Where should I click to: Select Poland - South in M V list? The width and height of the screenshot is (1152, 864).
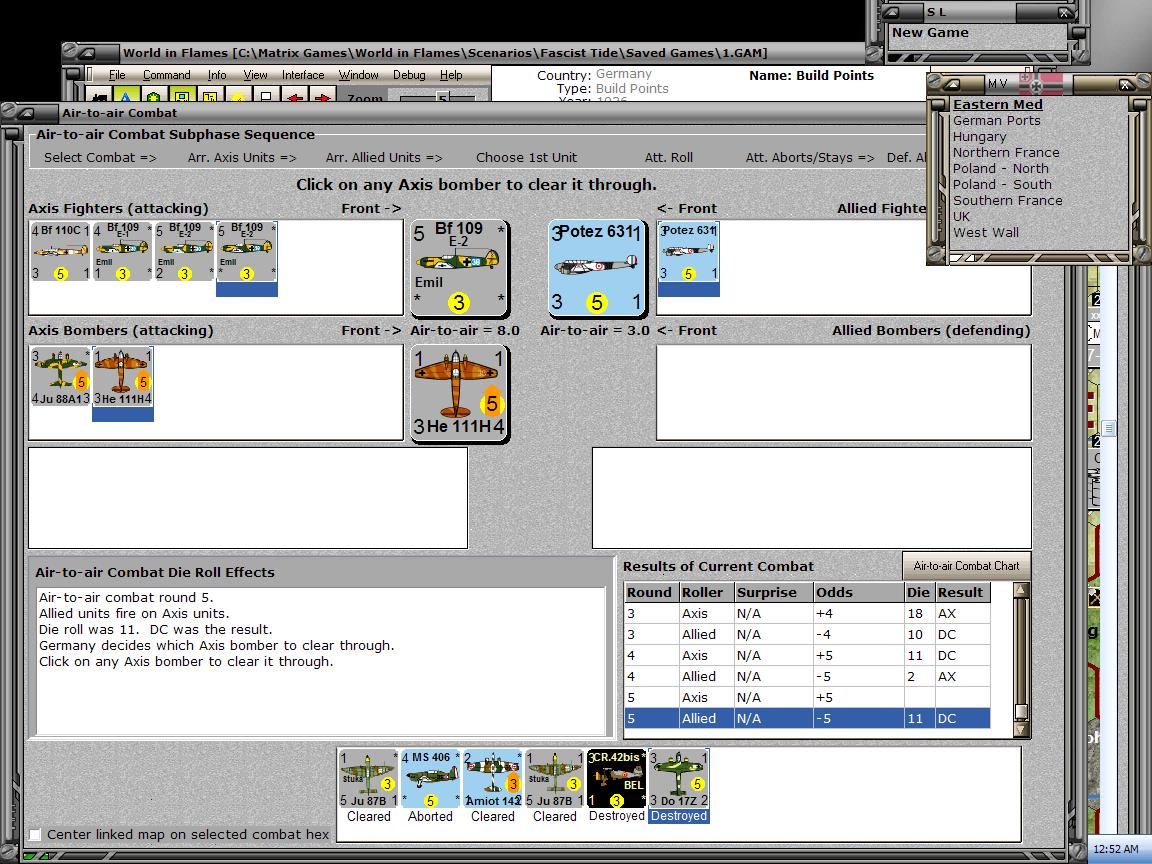[x=1002, y=184]
